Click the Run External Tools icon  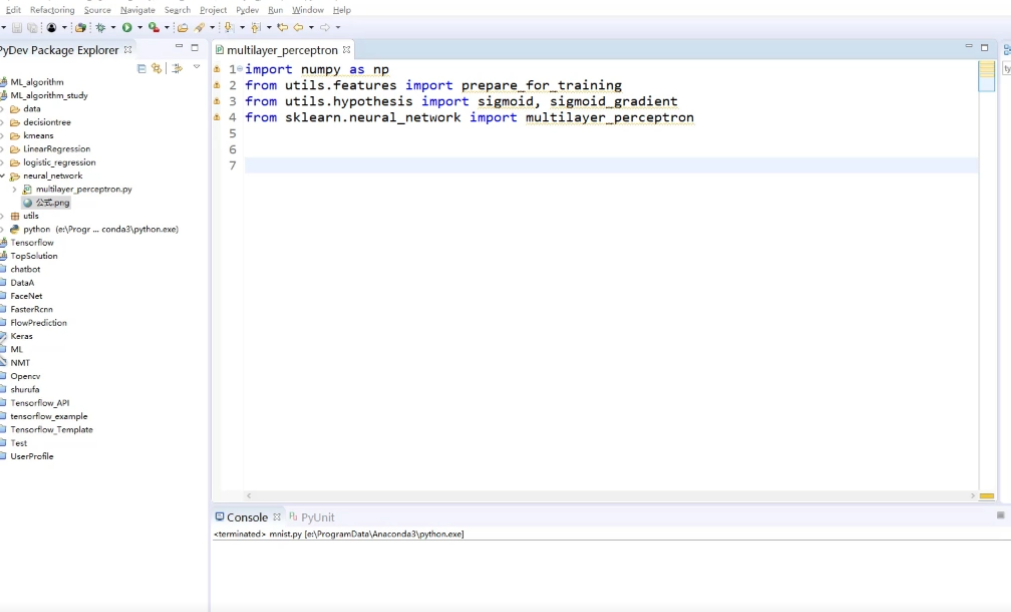[153, 28]
